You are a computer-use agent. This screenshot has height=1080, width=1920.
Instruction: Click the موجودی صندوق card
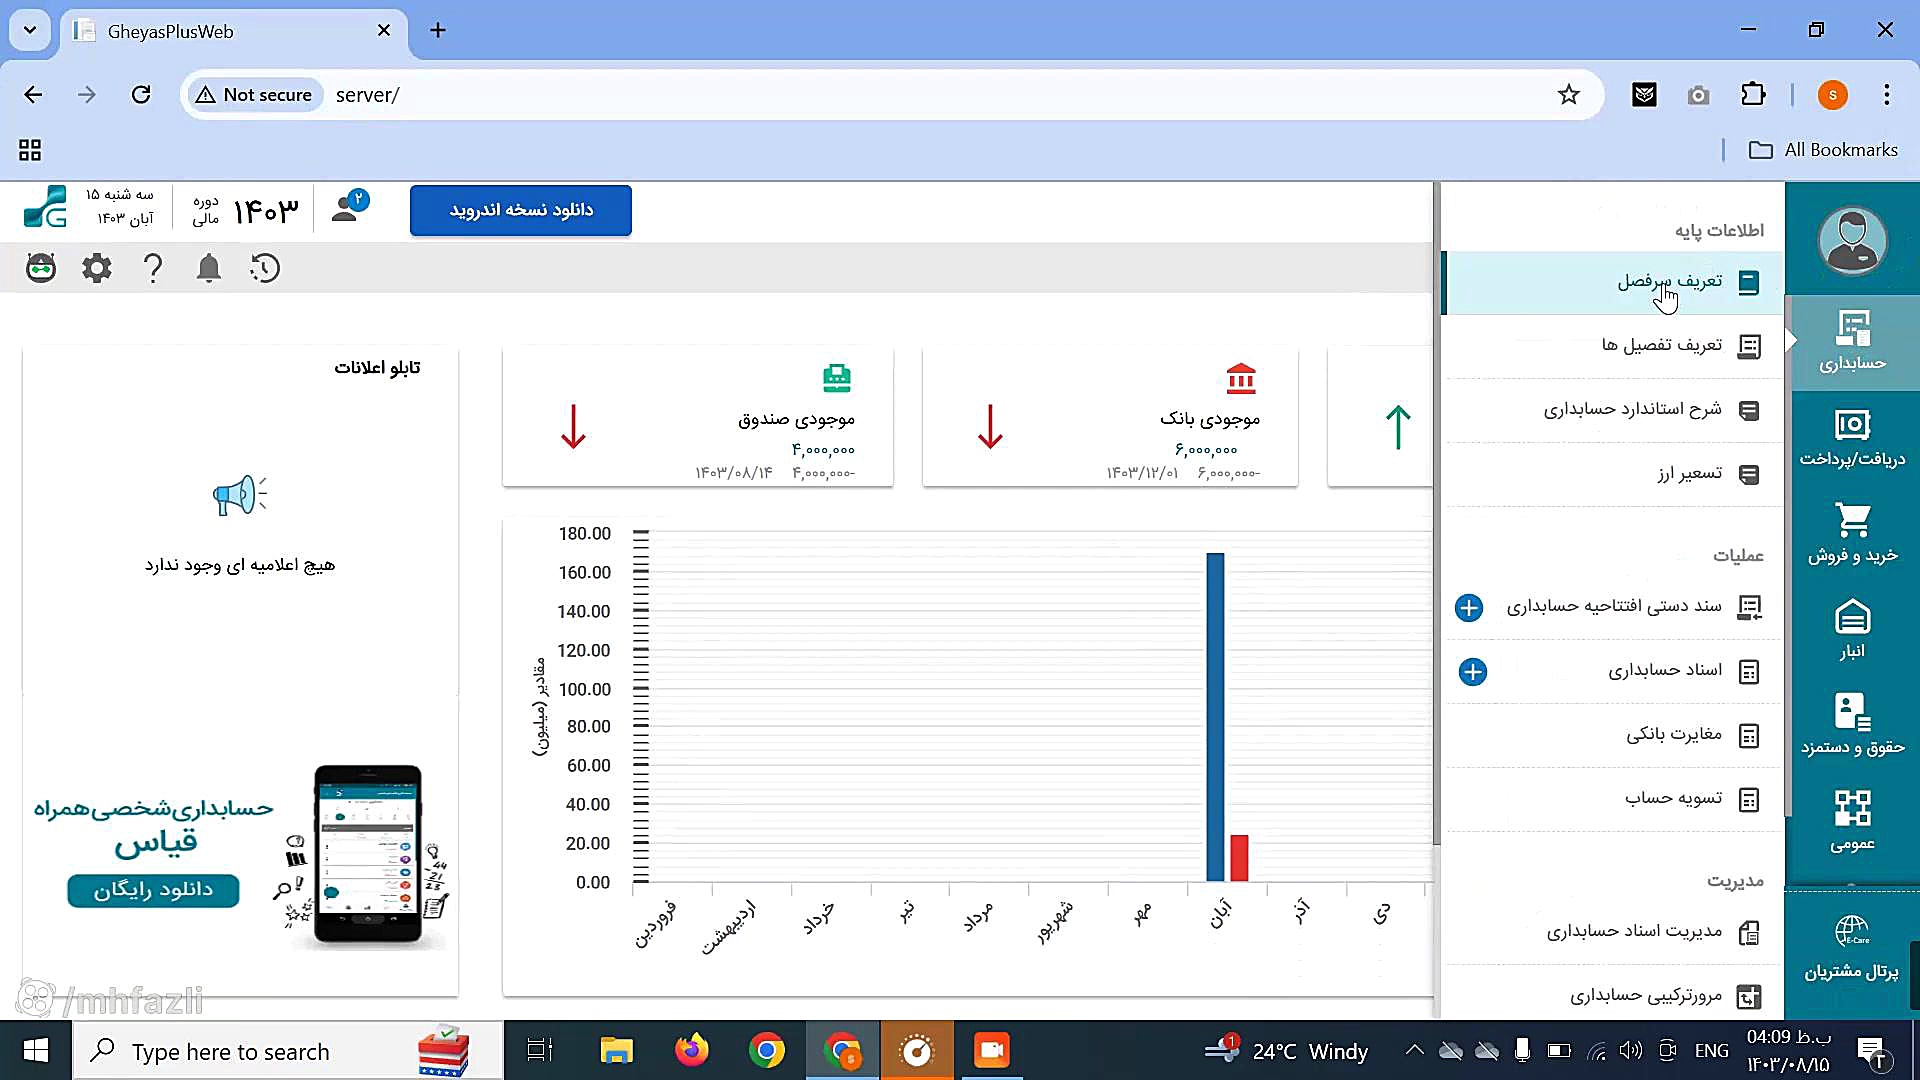[x=698, y=418]
